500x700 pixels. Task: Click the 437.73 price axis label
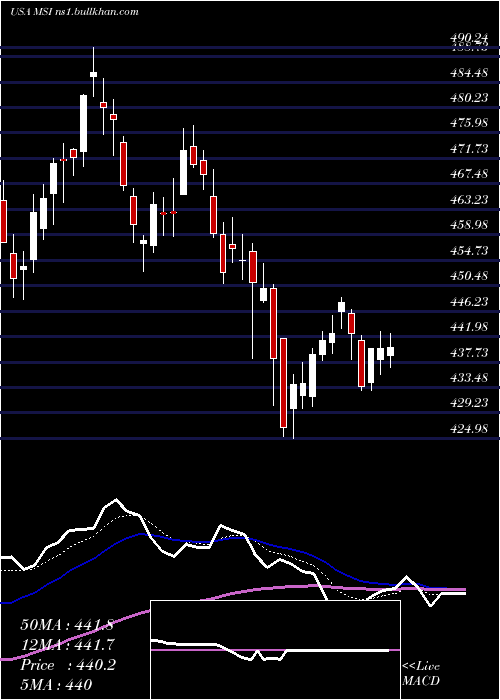pyautogui.click(x=469, y=353)
